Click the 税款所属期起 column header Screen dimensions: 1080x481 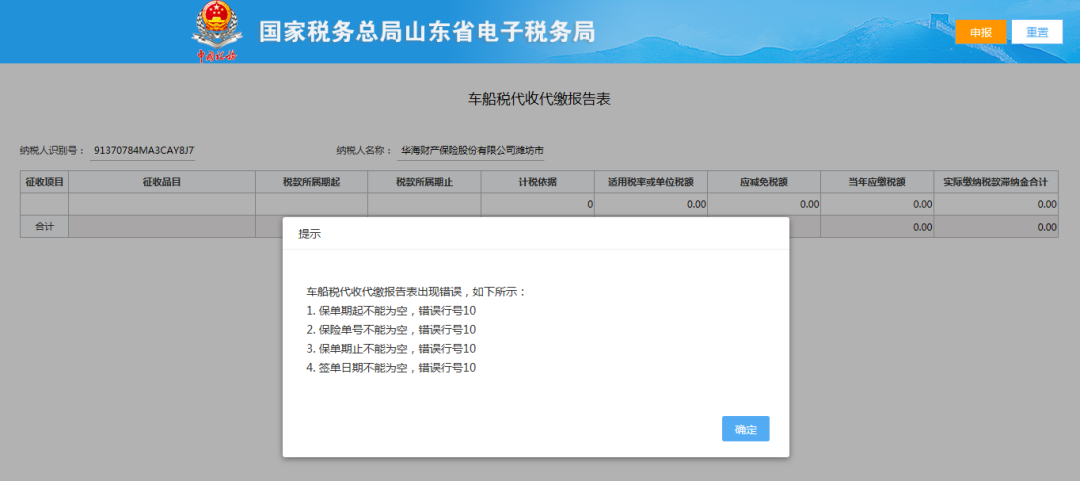(311, 182)
